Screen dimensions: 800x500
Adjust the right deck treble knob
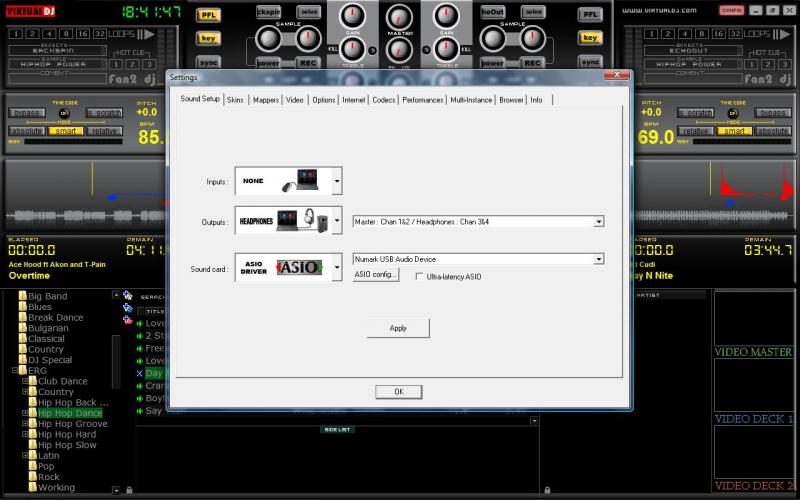447,49
